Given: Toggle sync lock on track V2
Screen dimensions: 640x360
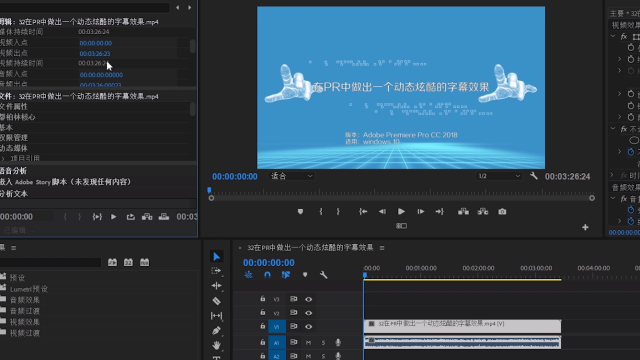Looking at the screenshot, I should [293, 313].
